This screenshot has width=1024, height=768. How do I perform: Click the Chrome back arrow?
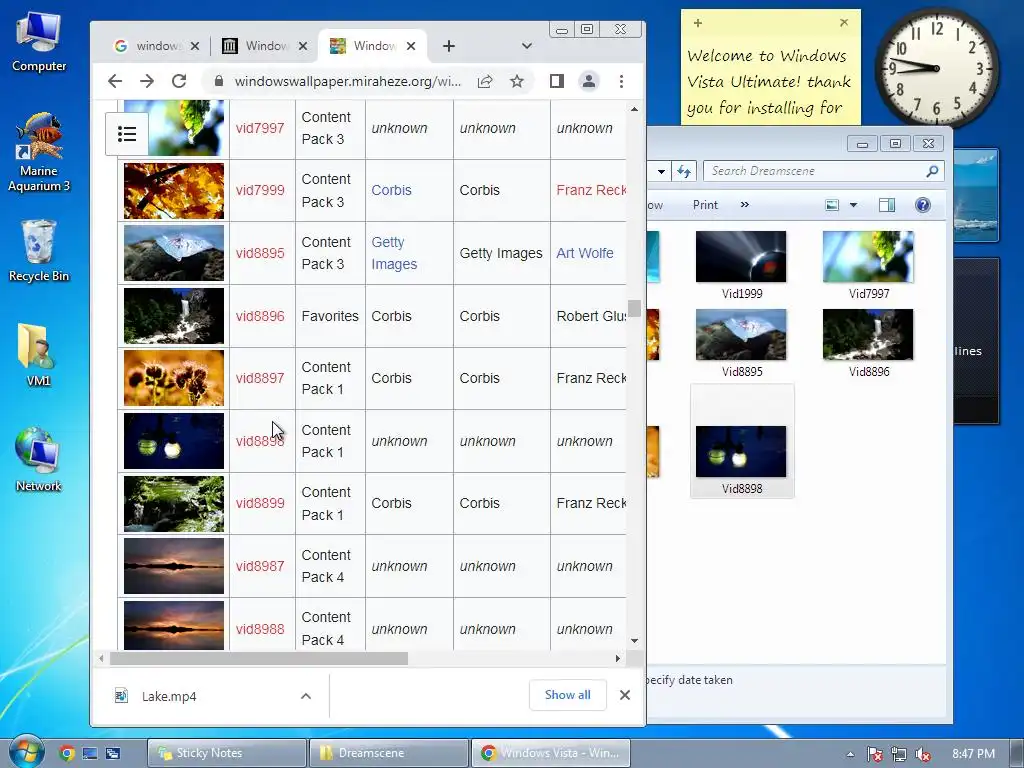(115, 81)
